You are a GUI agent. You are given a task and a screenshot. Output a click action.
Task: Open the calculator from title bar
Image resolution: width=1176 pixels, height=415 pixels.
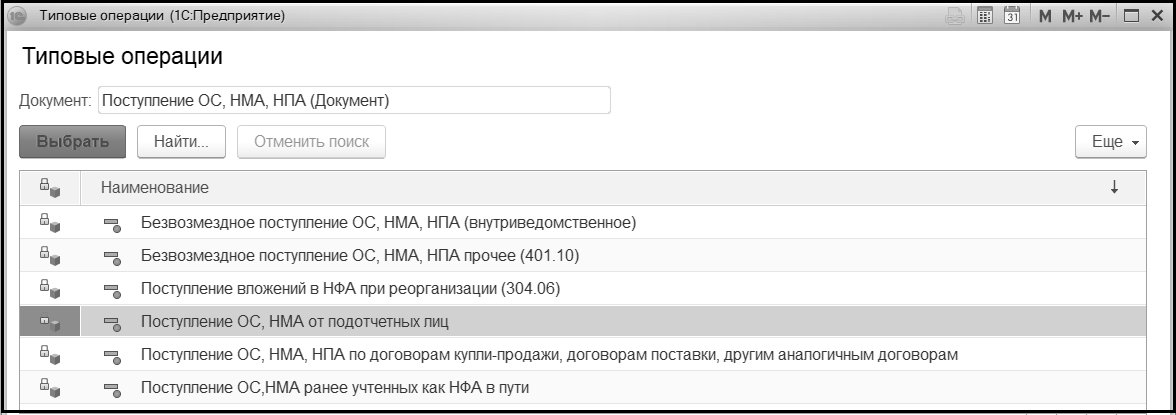click(985, 16)
